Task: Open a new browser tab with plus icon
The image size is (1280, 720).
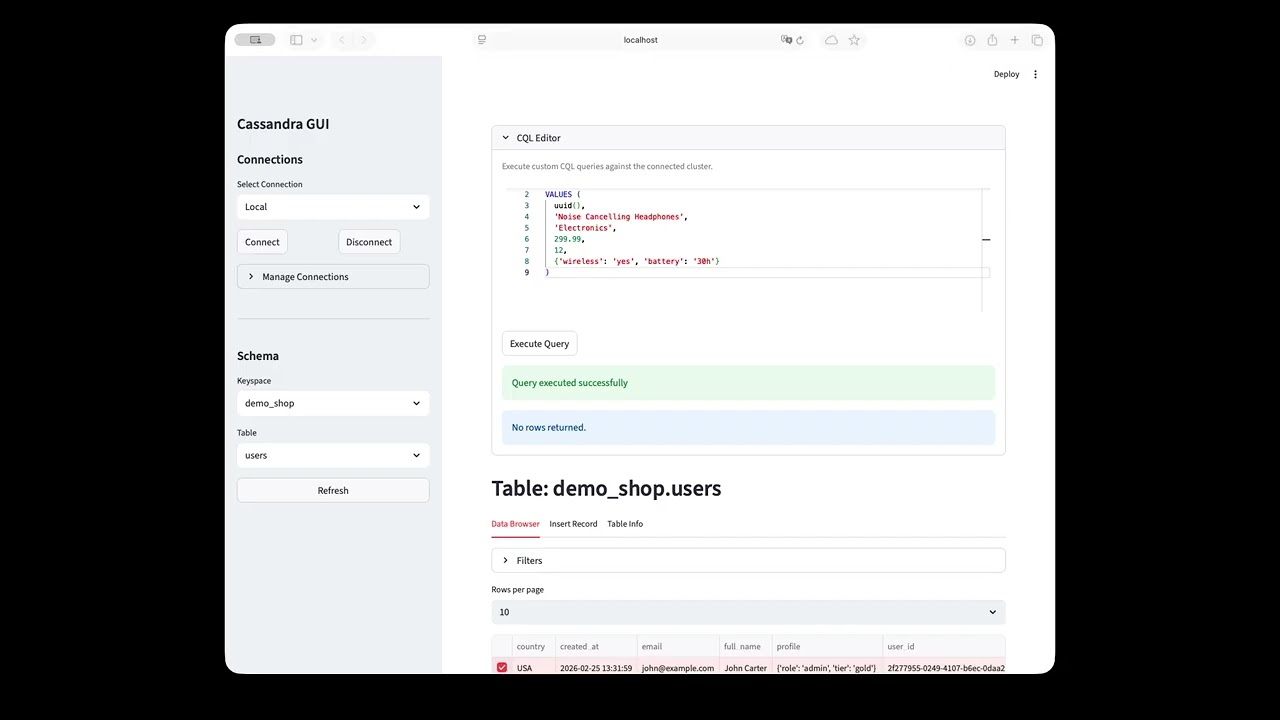Action: point(1014,40)
